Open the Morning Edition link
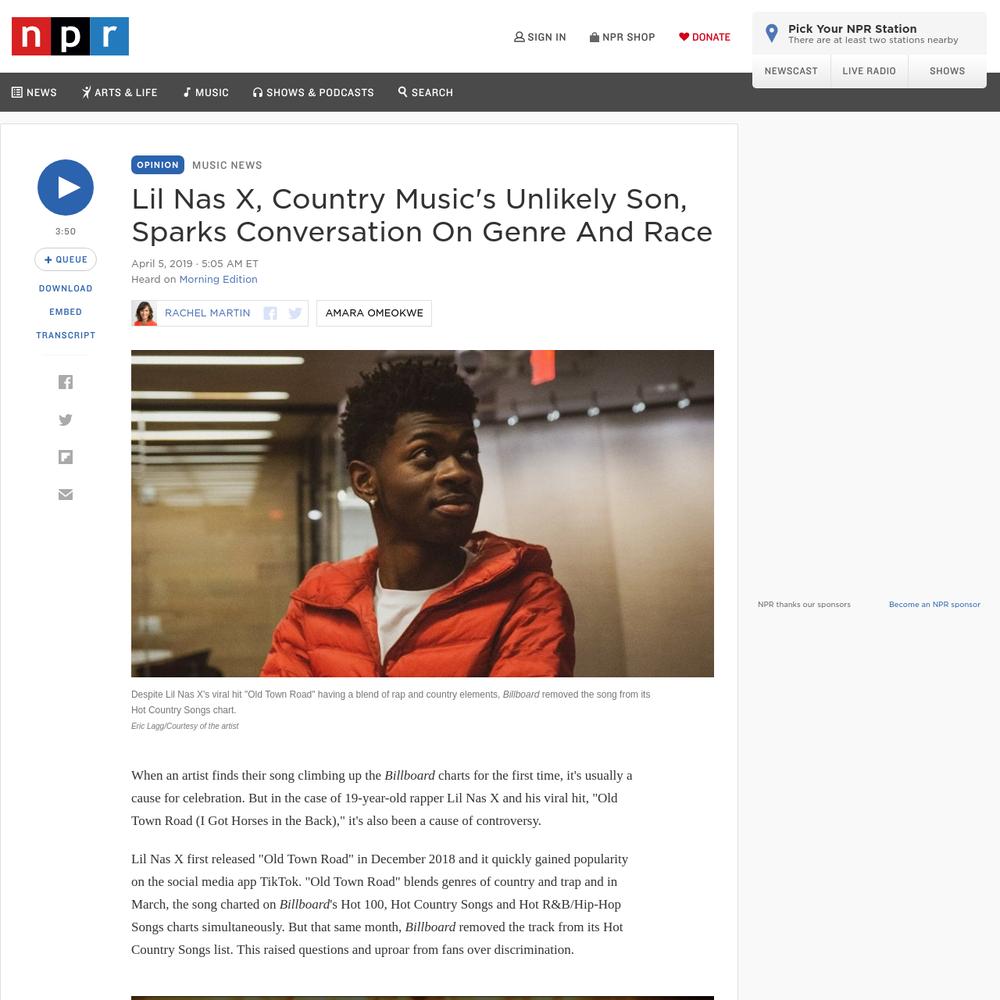This screenshot has height=1000, width=1000. point(218,279)
